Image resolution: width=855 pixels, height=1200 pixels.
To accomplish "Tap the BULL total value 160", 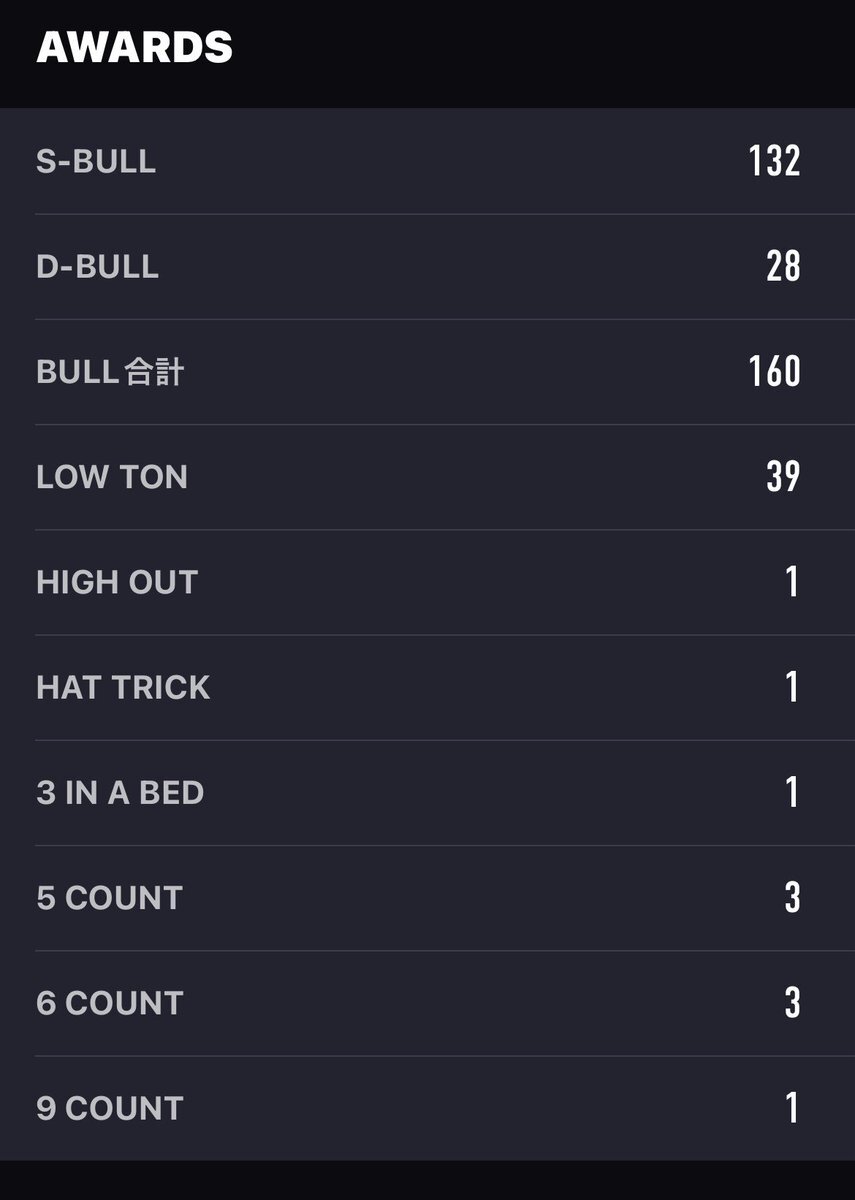I will pyautogui.click(x=775, y=371).
